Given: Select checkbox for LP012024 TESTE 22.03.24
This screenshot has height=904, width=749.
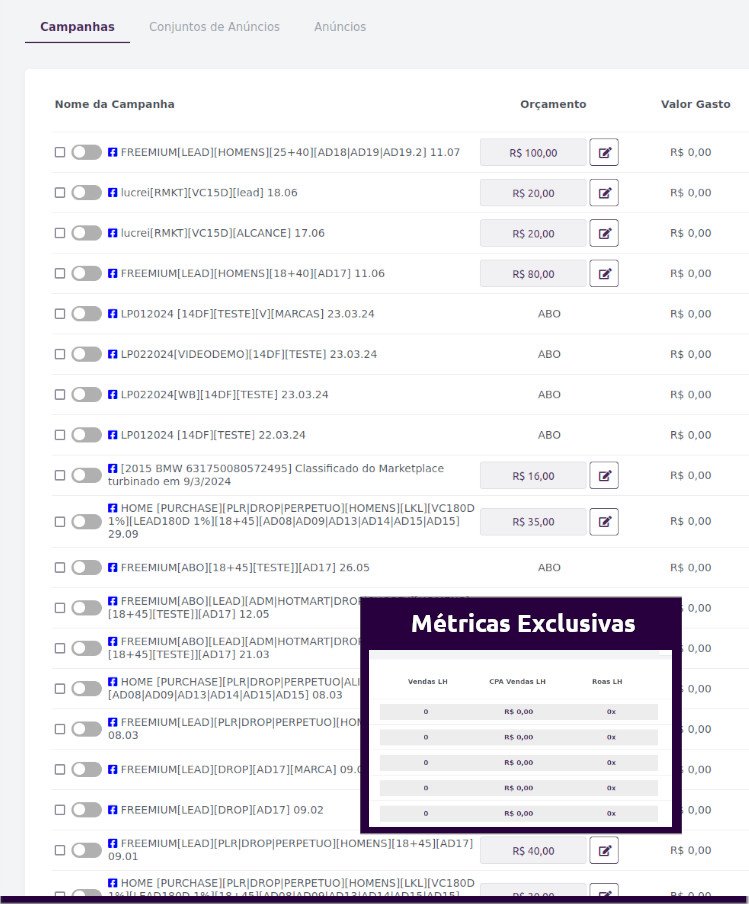Looking at the screenshot, I should pos(60,435).
